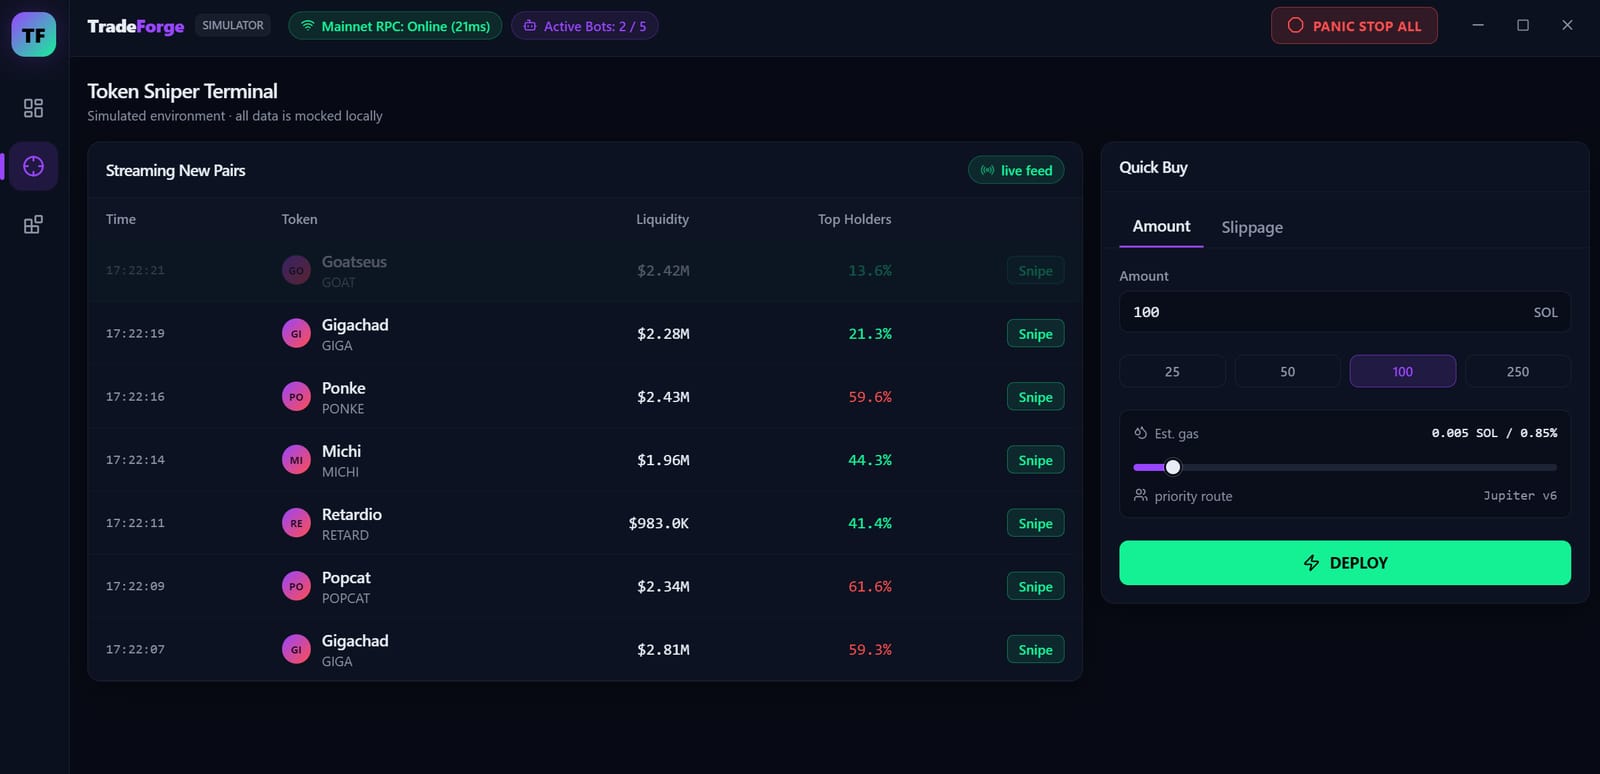
Task: Select the 25 SOL preset
Action: pos(1172,371)
